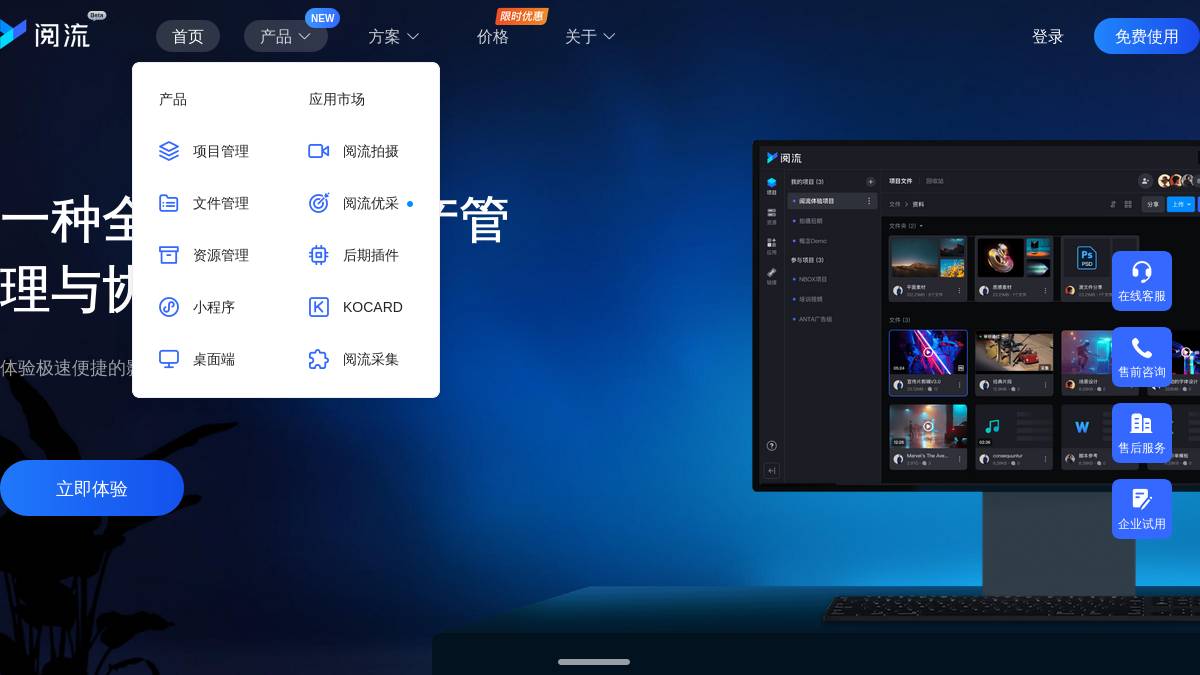This screenshot has width=1200, height=675.
Task: Open the 关于 navigation menu
Action: point(590,36)
